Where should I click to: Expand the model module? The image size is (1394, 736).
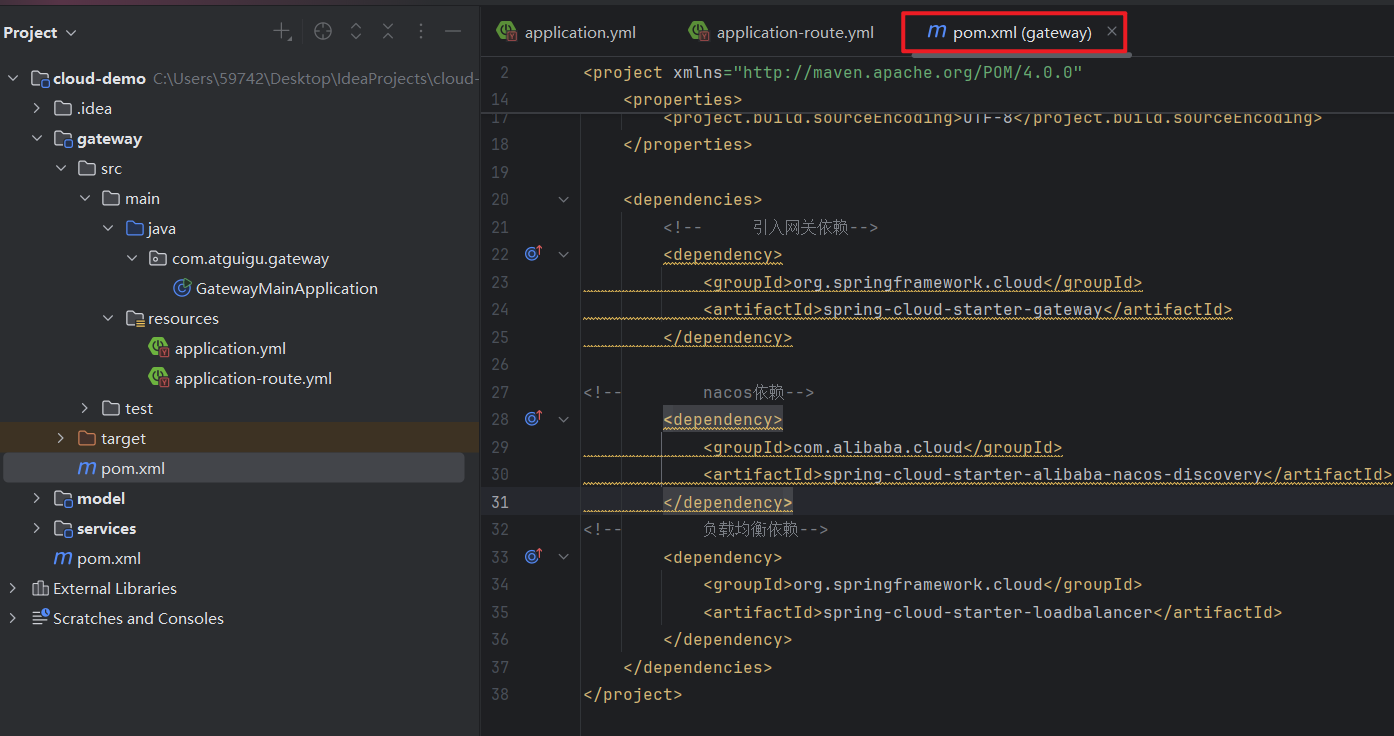[x=37, y=498]
